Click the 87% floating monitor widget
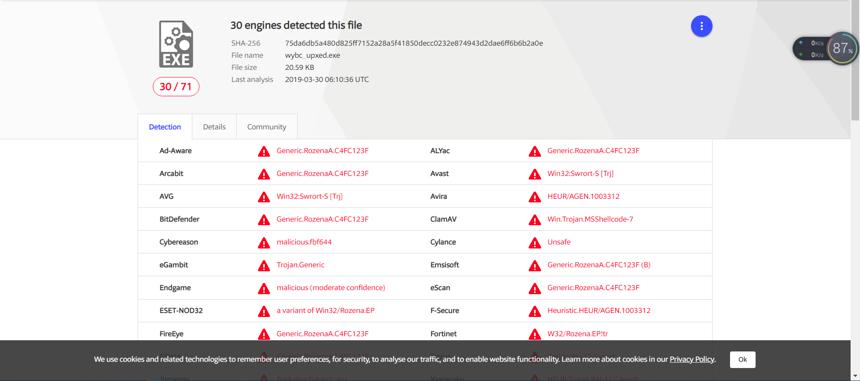Screen dimensions: 860x381 coord(825,48)
